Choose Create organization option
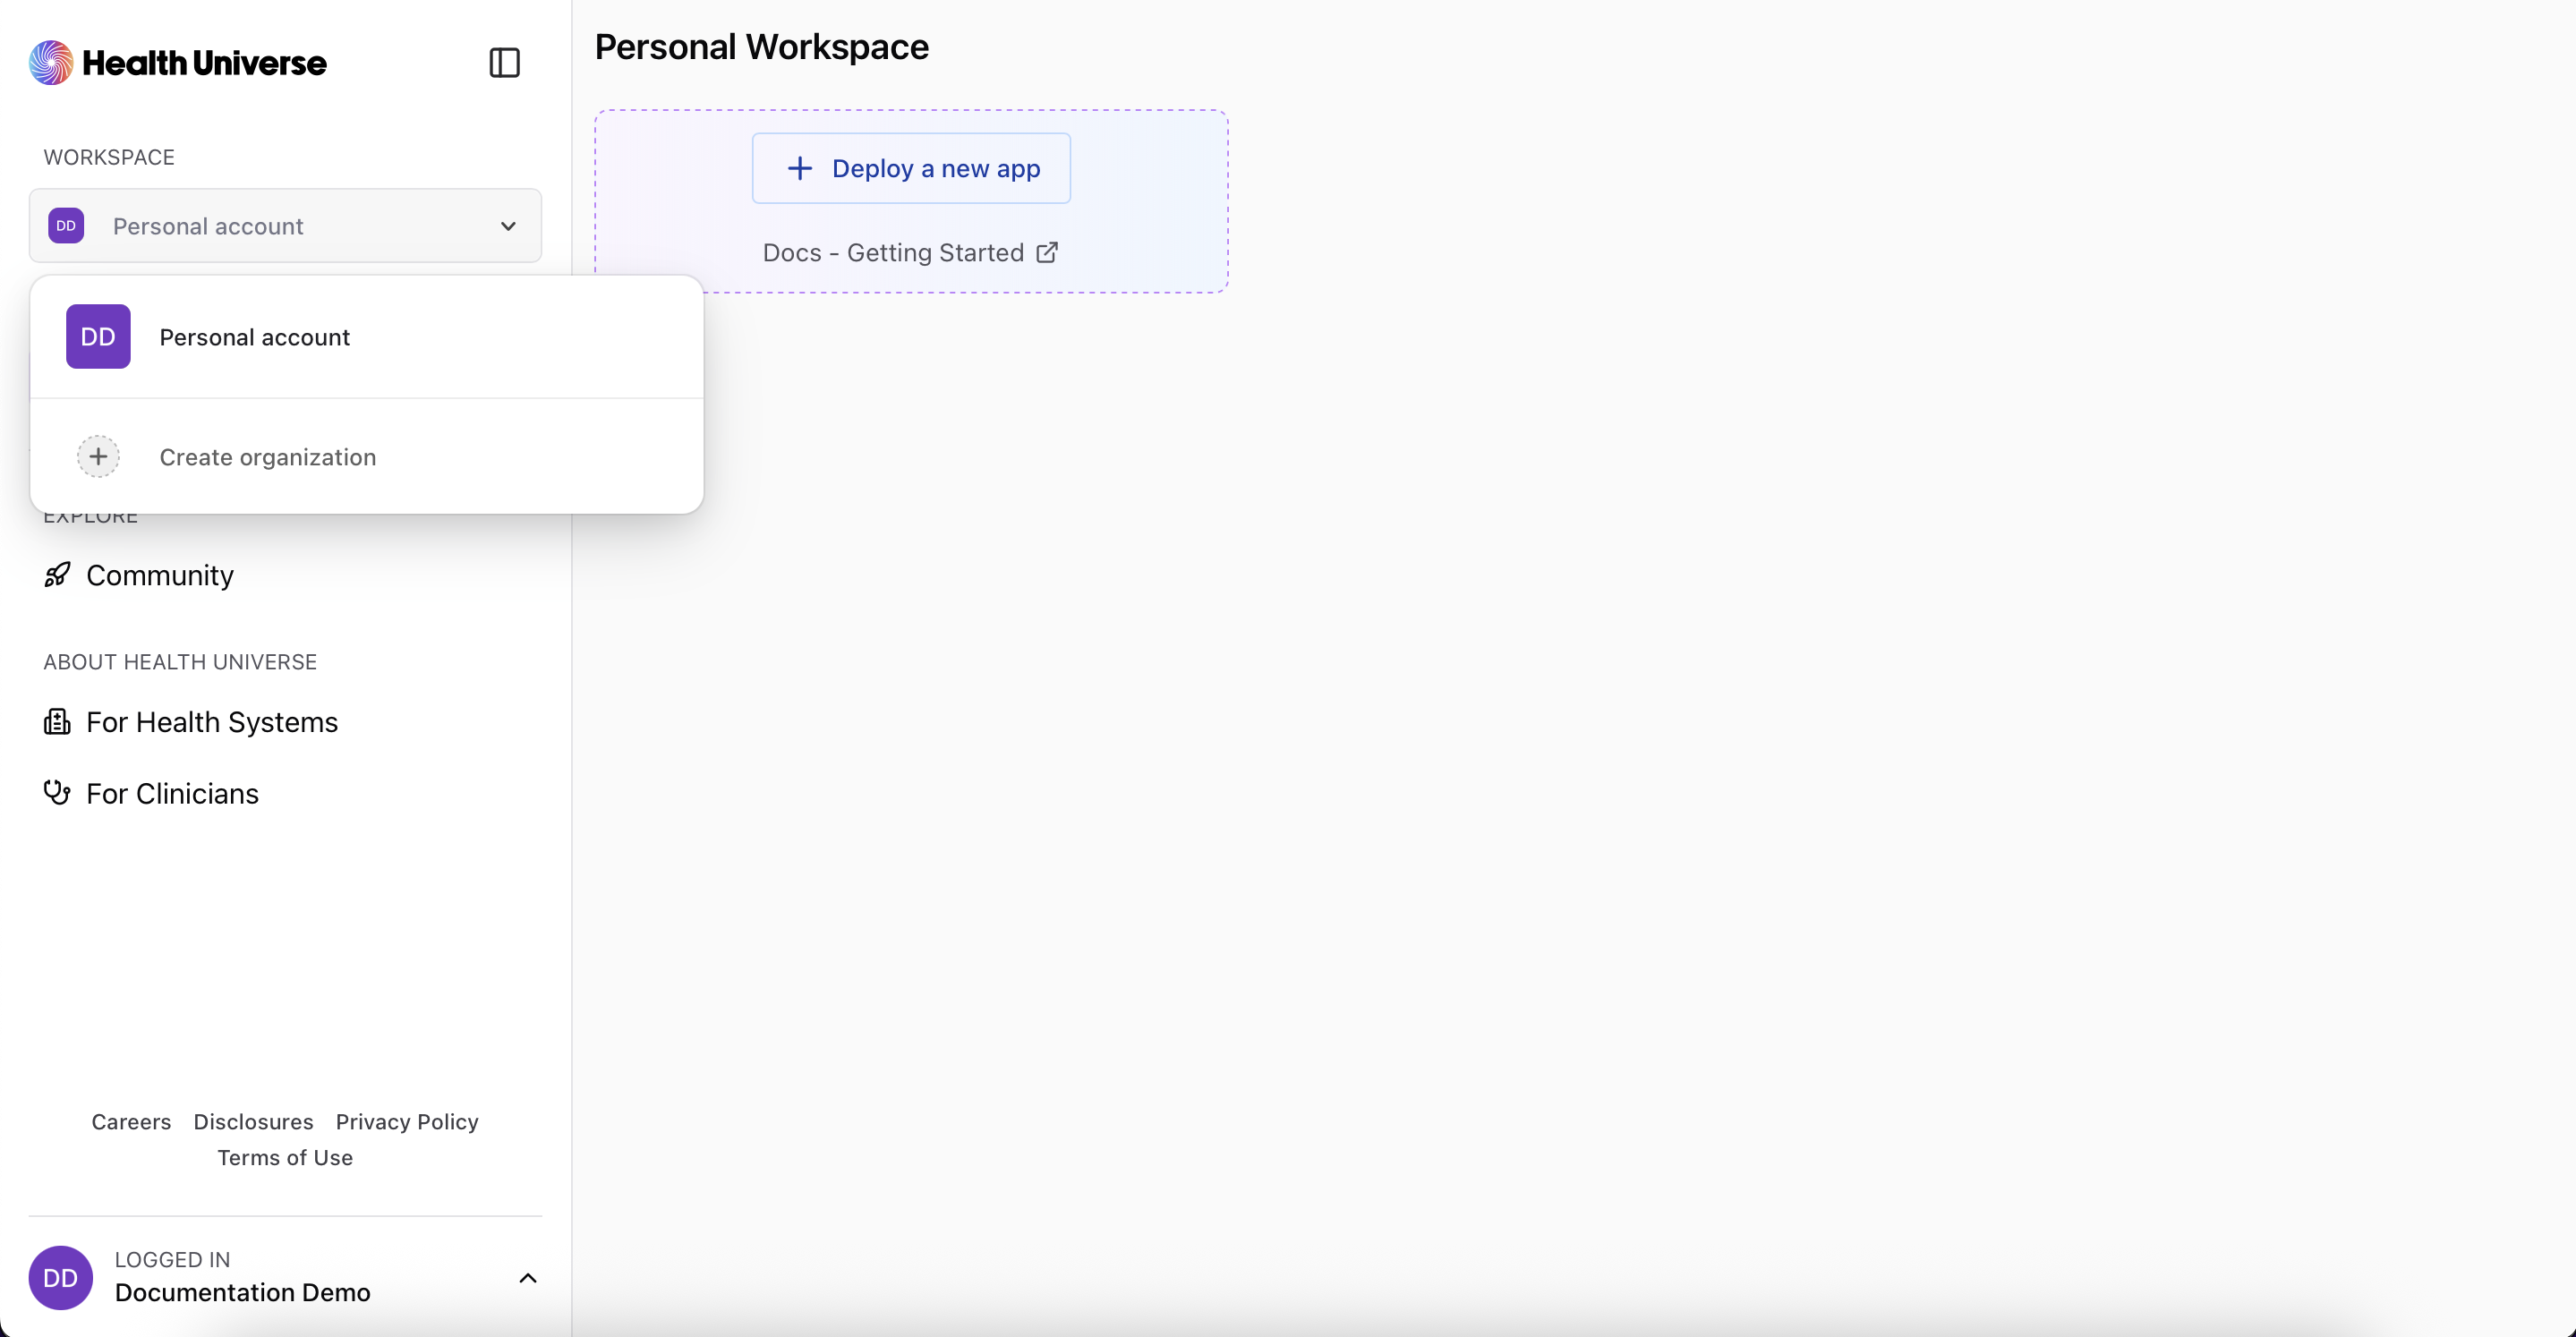Image resolution: width=2576 pixels, height=1337 pixels. point(367,457)
